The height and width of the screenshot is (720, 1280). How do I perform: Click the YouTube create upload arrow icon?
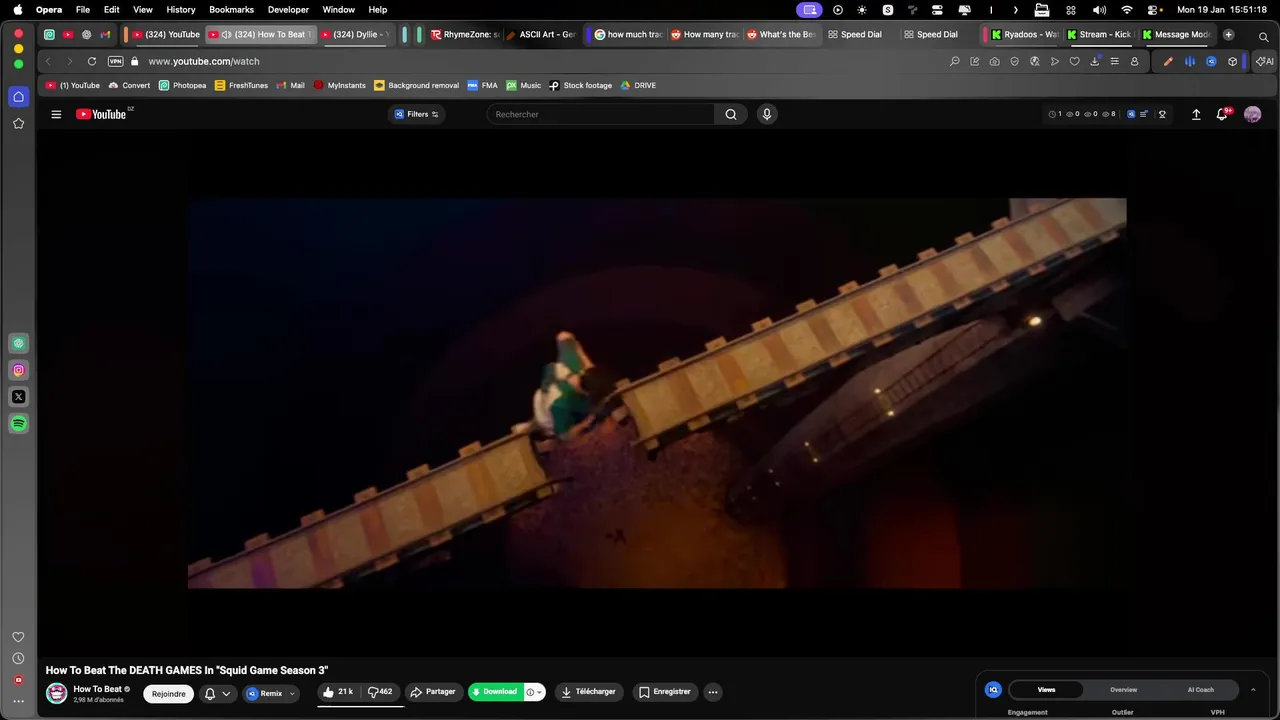1196,114
